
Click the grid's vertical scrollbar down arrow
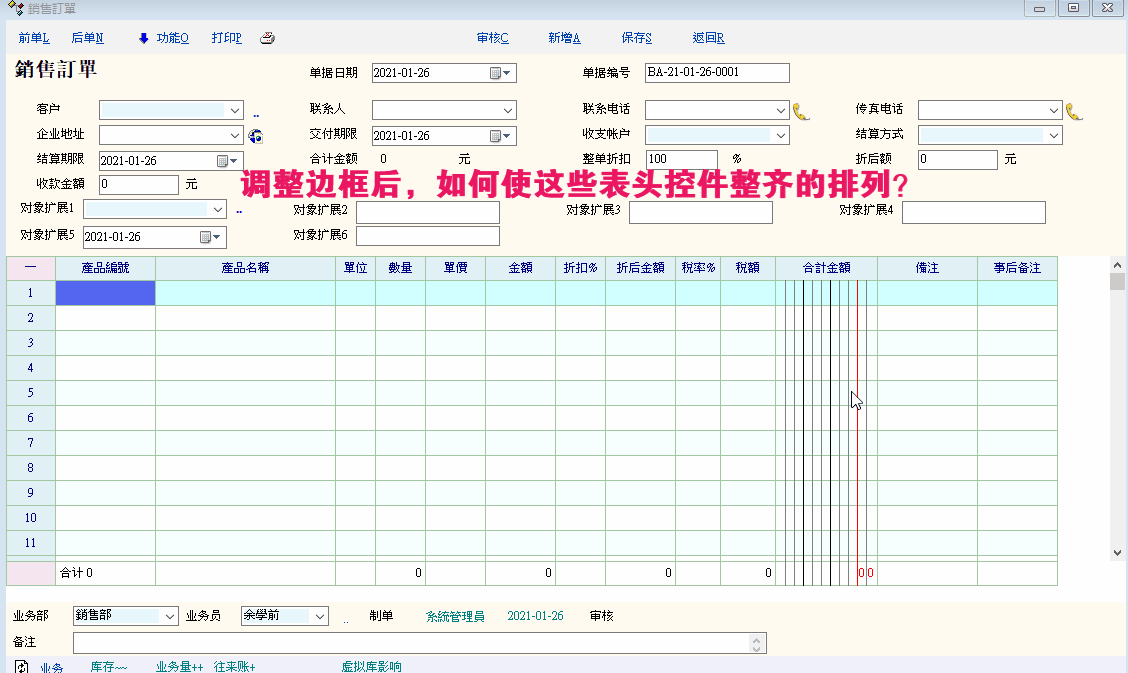coord(1117,552)
